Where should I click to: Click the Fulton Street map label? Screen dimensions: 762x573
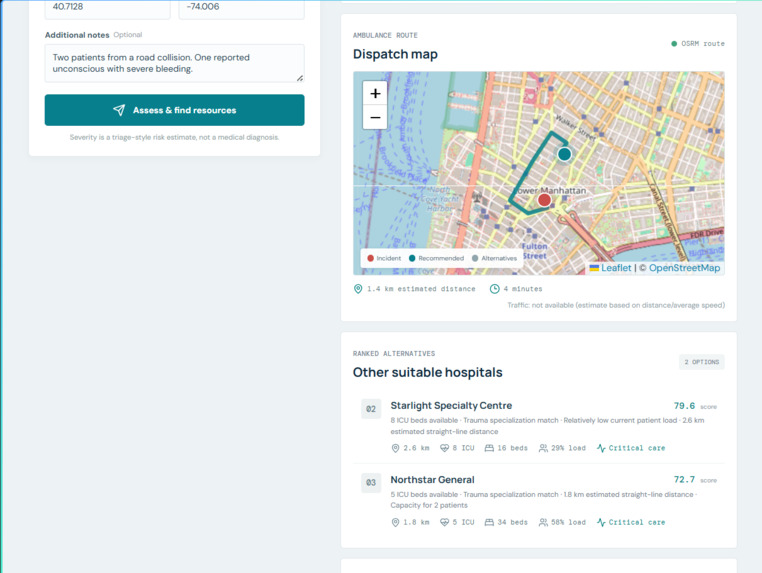(x=535, y=251)
